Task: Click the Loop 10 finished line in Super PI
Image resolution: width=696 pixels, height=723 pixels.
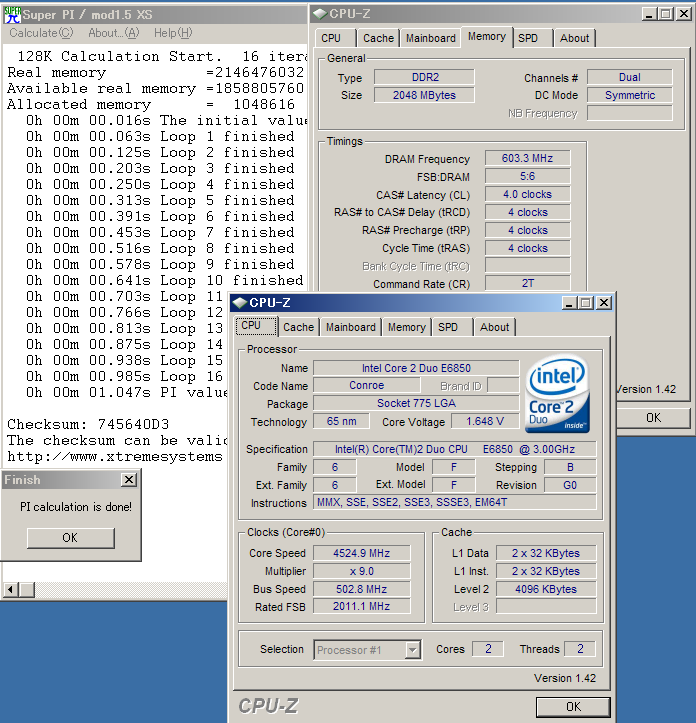Action: (165, 280)
